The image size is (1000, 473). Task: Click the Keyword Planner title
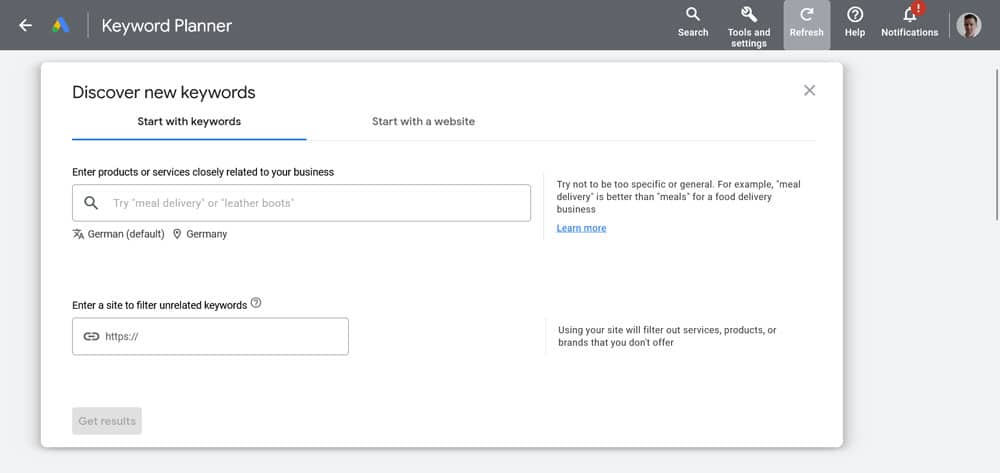click(x=166, y=26)
